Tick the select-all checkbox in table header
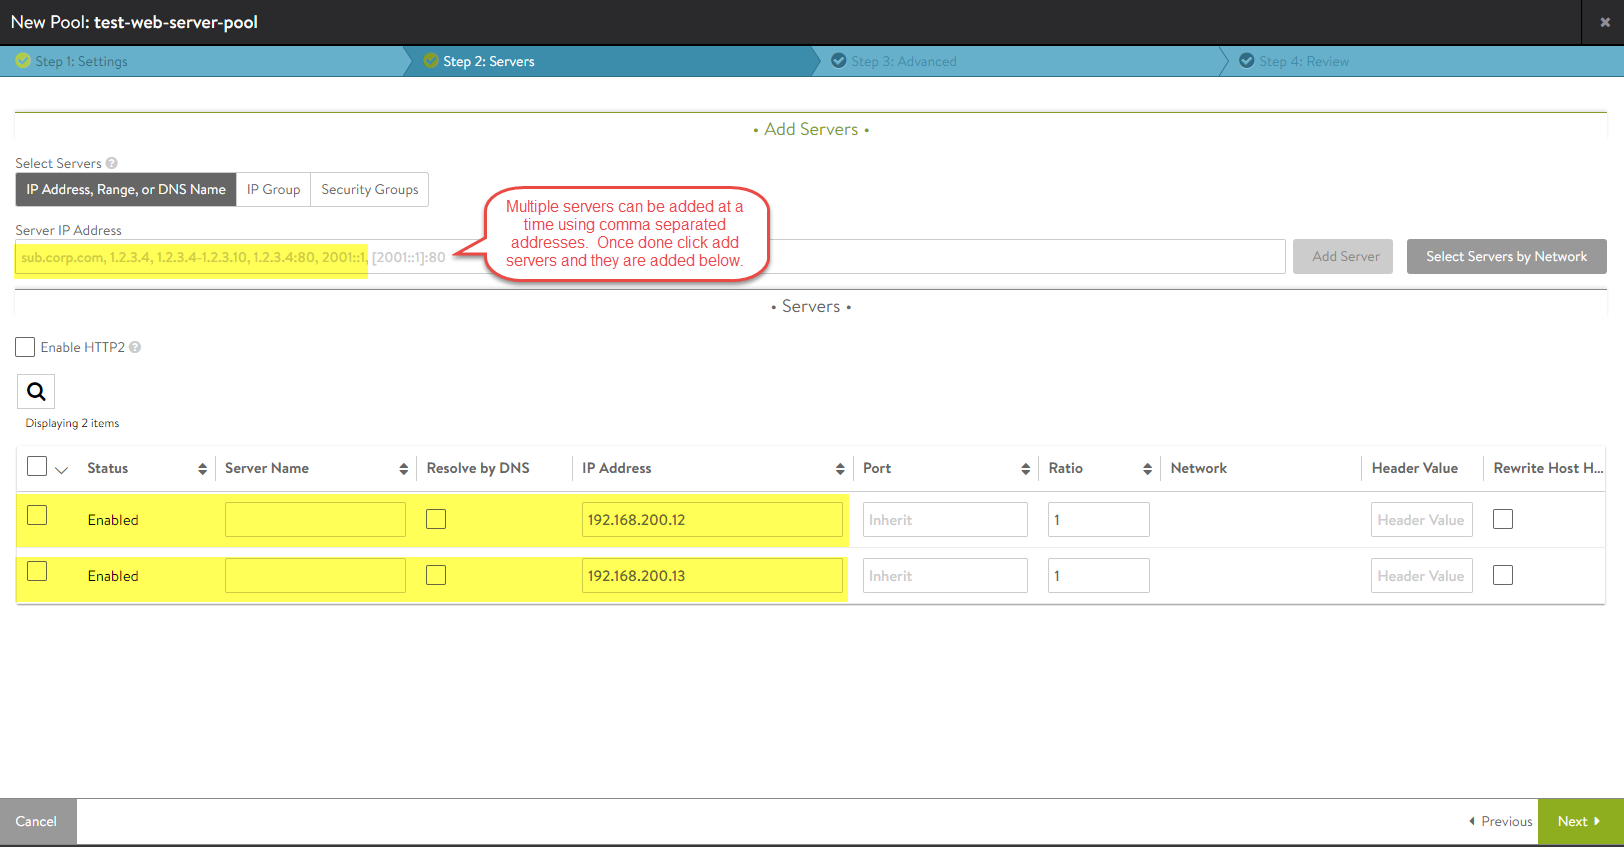1624x847 pixels. 37,466
